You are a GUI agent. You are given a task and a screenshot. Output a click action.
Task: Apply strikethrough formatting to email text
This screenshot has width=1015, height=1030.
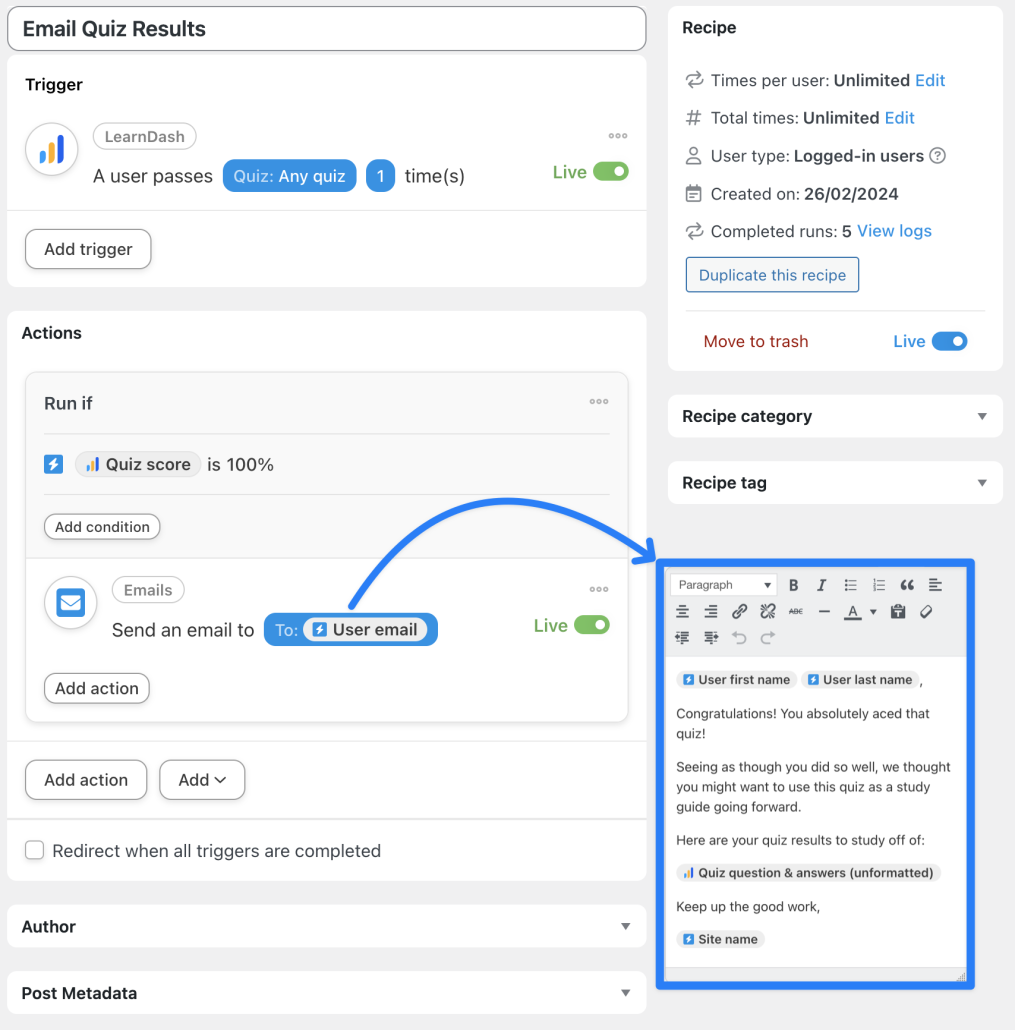click(795, 612)
